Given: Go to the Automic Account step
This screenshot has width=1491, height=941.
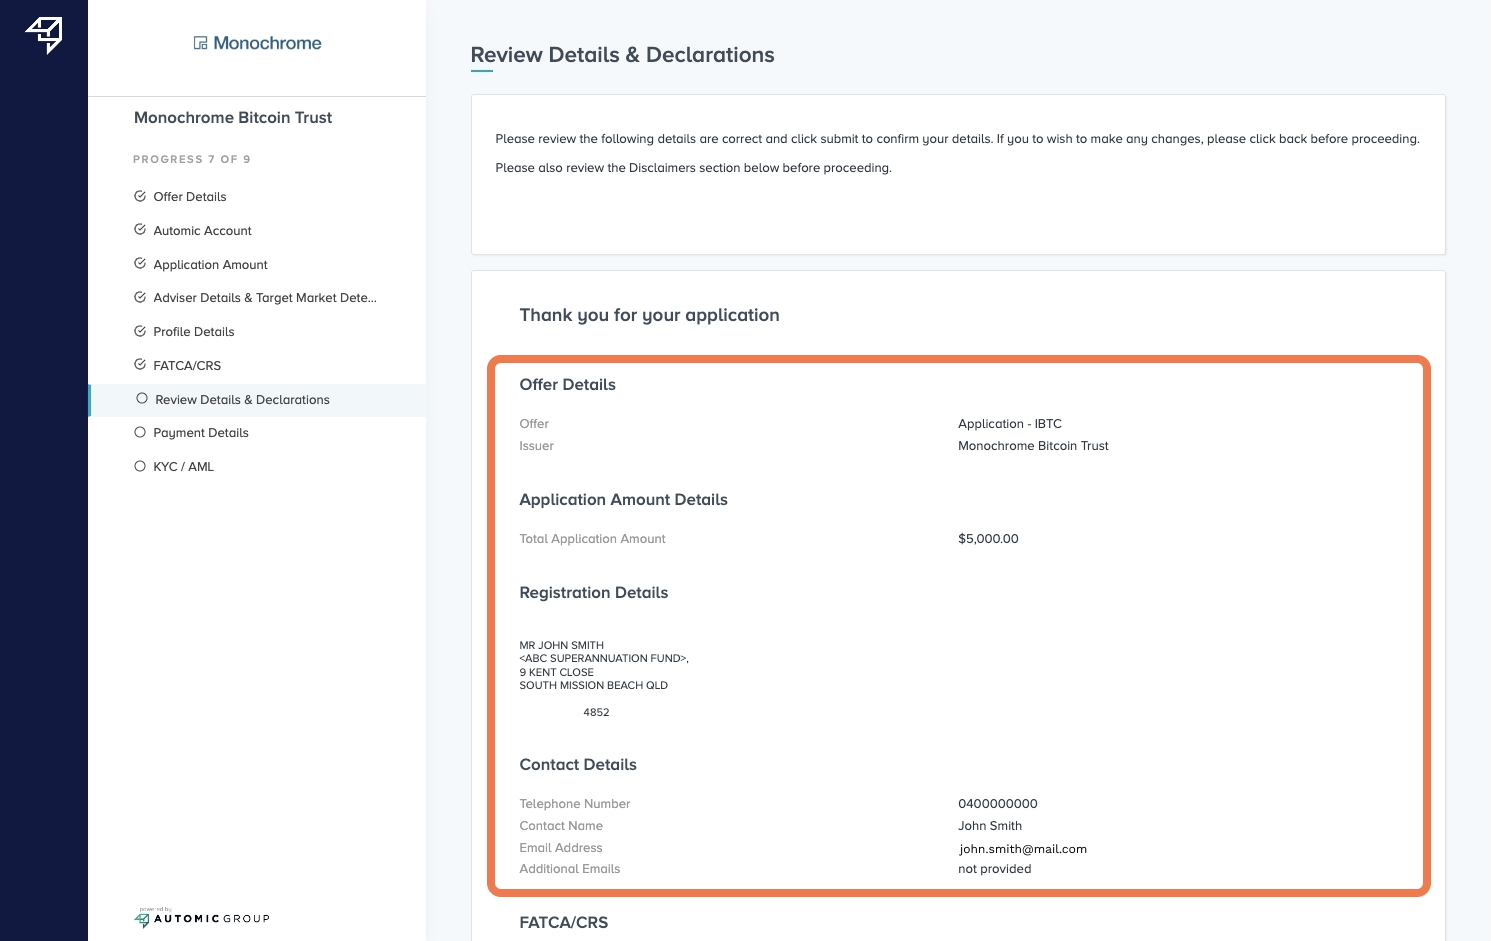Looking at the screenshot, I should pos(202,231).
